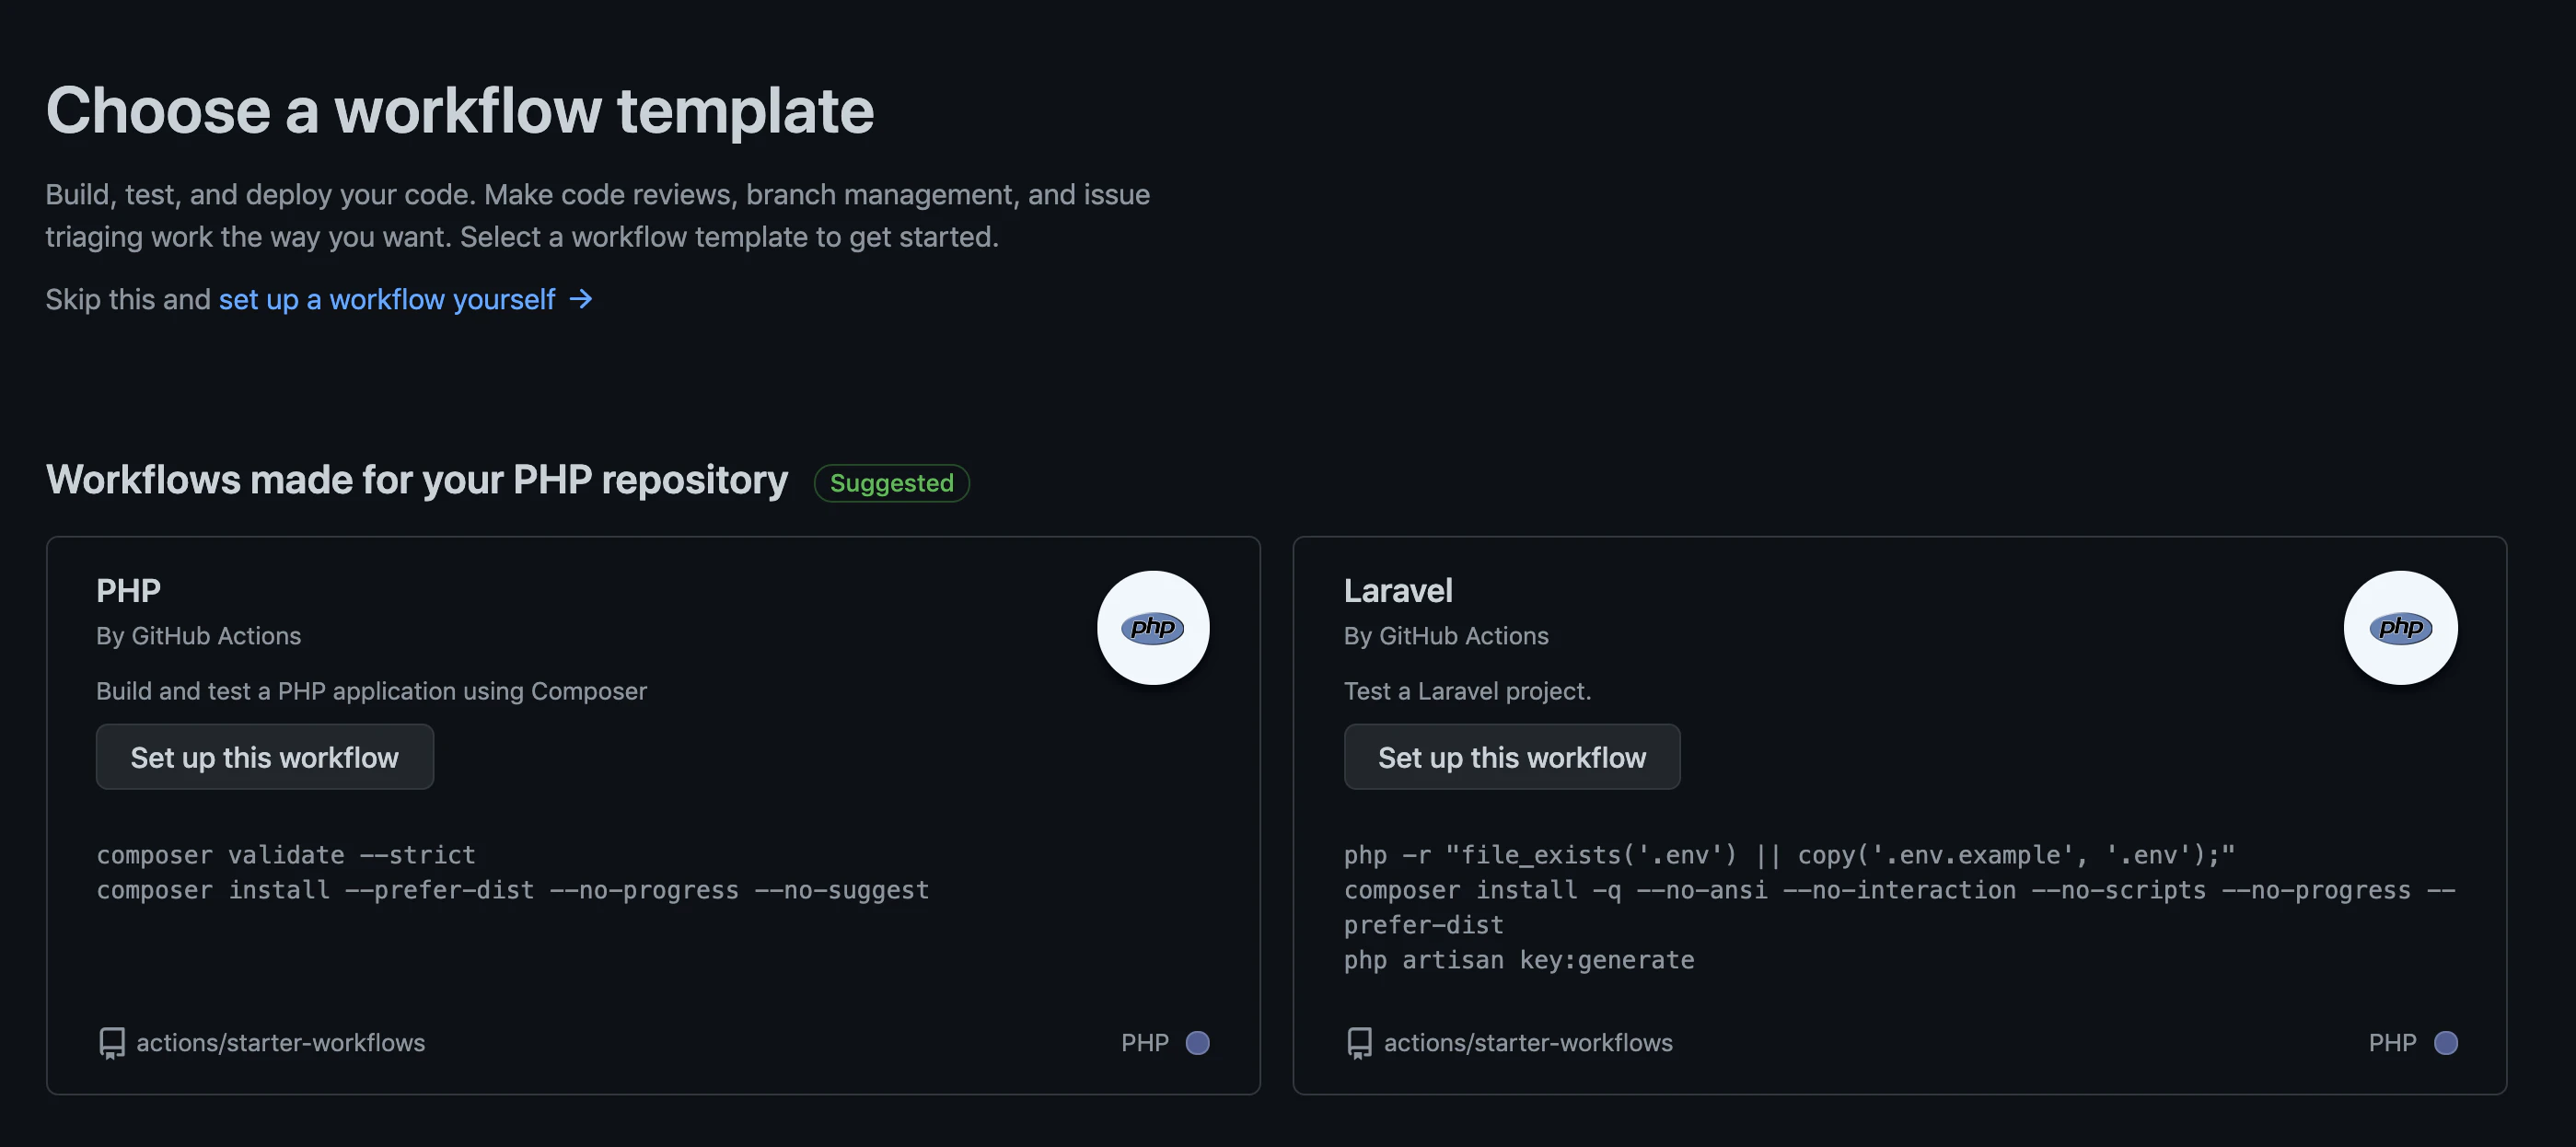Click the PHP language color dot on PHP card

[x=1197, y=1043]
